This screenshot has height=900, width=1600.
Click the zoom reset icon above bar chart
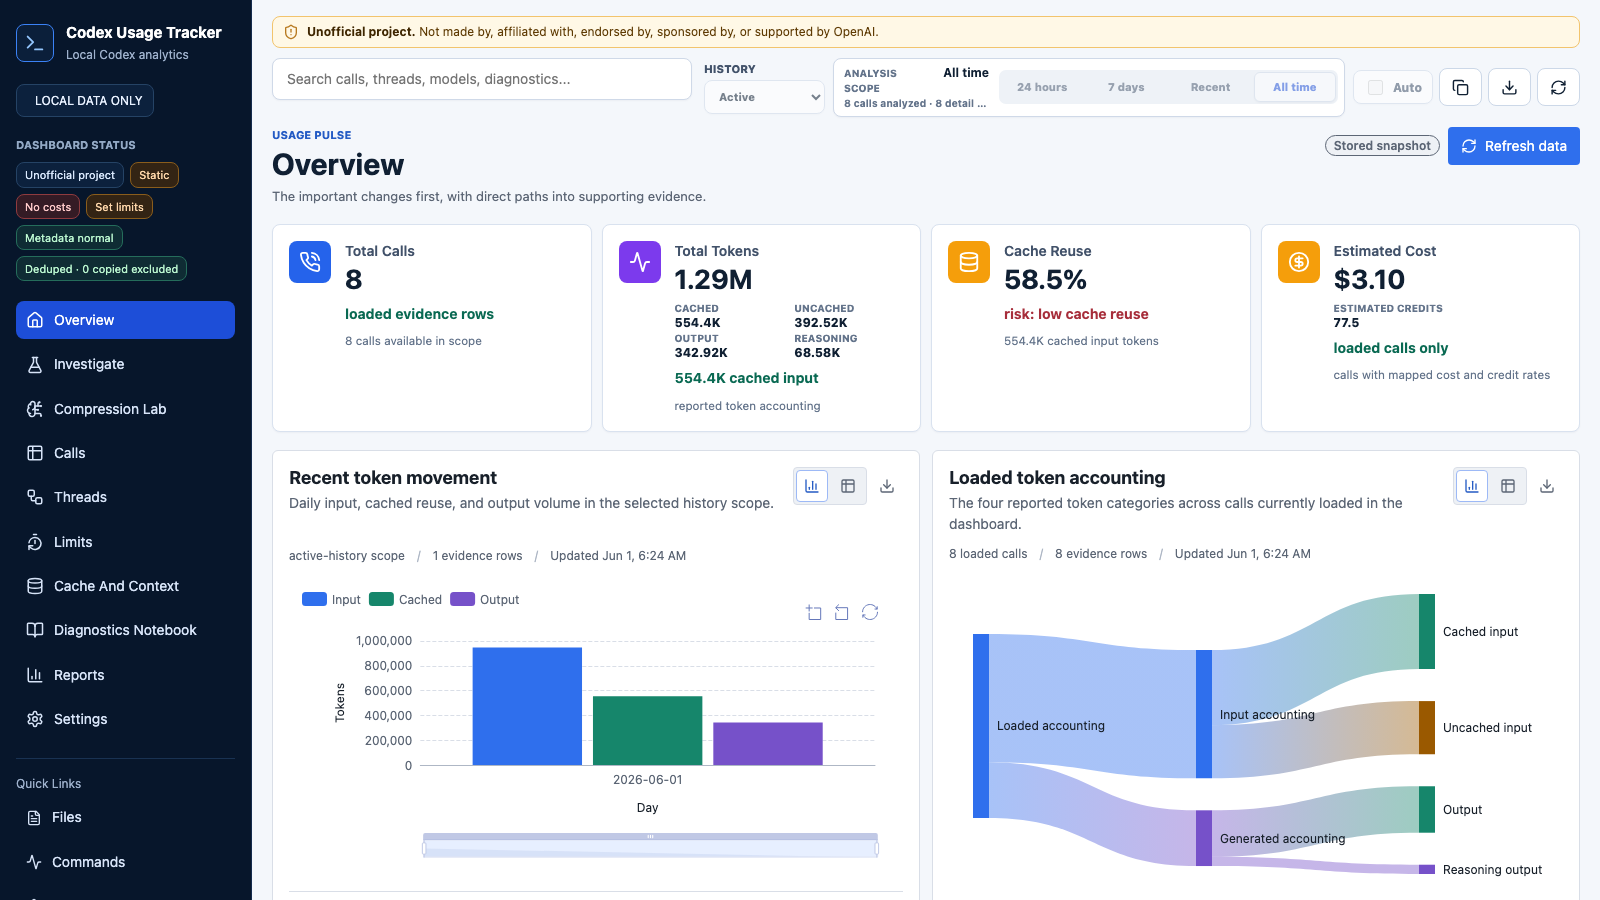[842, 612]
